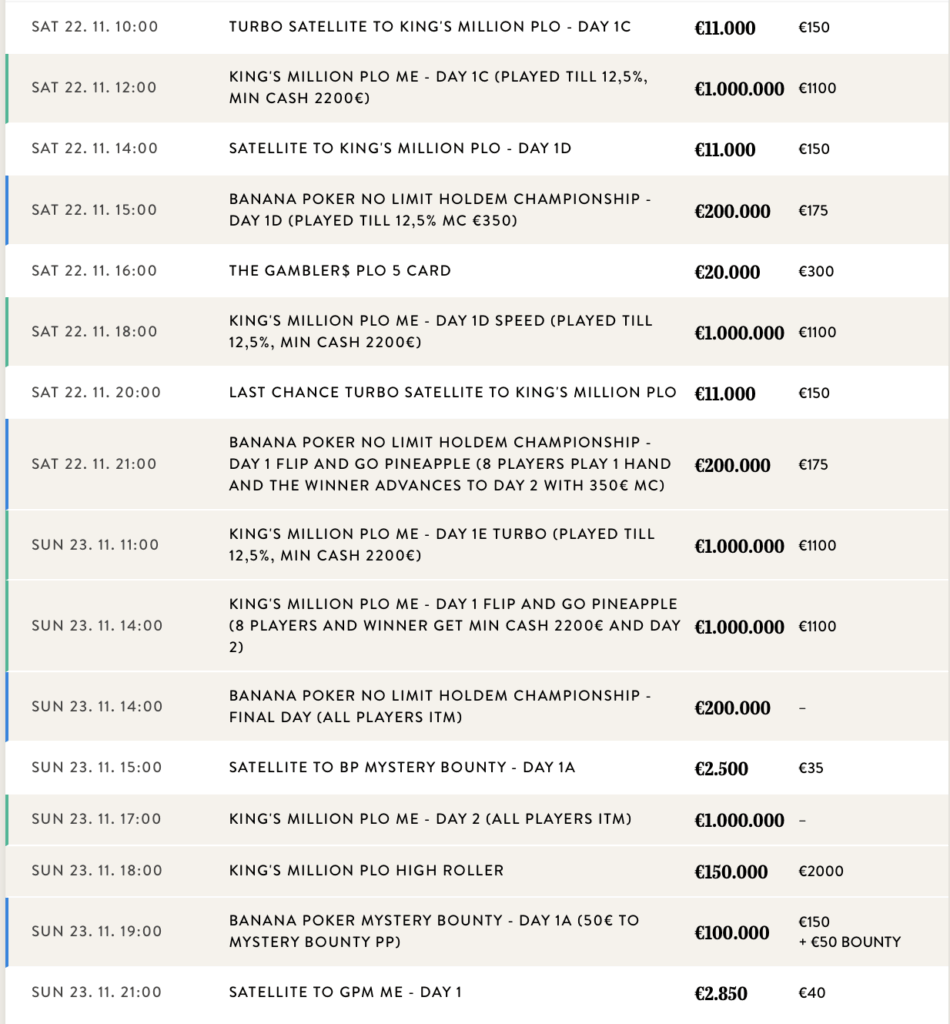Click the + €50 Bounty buy-in text
This screenshot has width=950, height=1024.
849,942
